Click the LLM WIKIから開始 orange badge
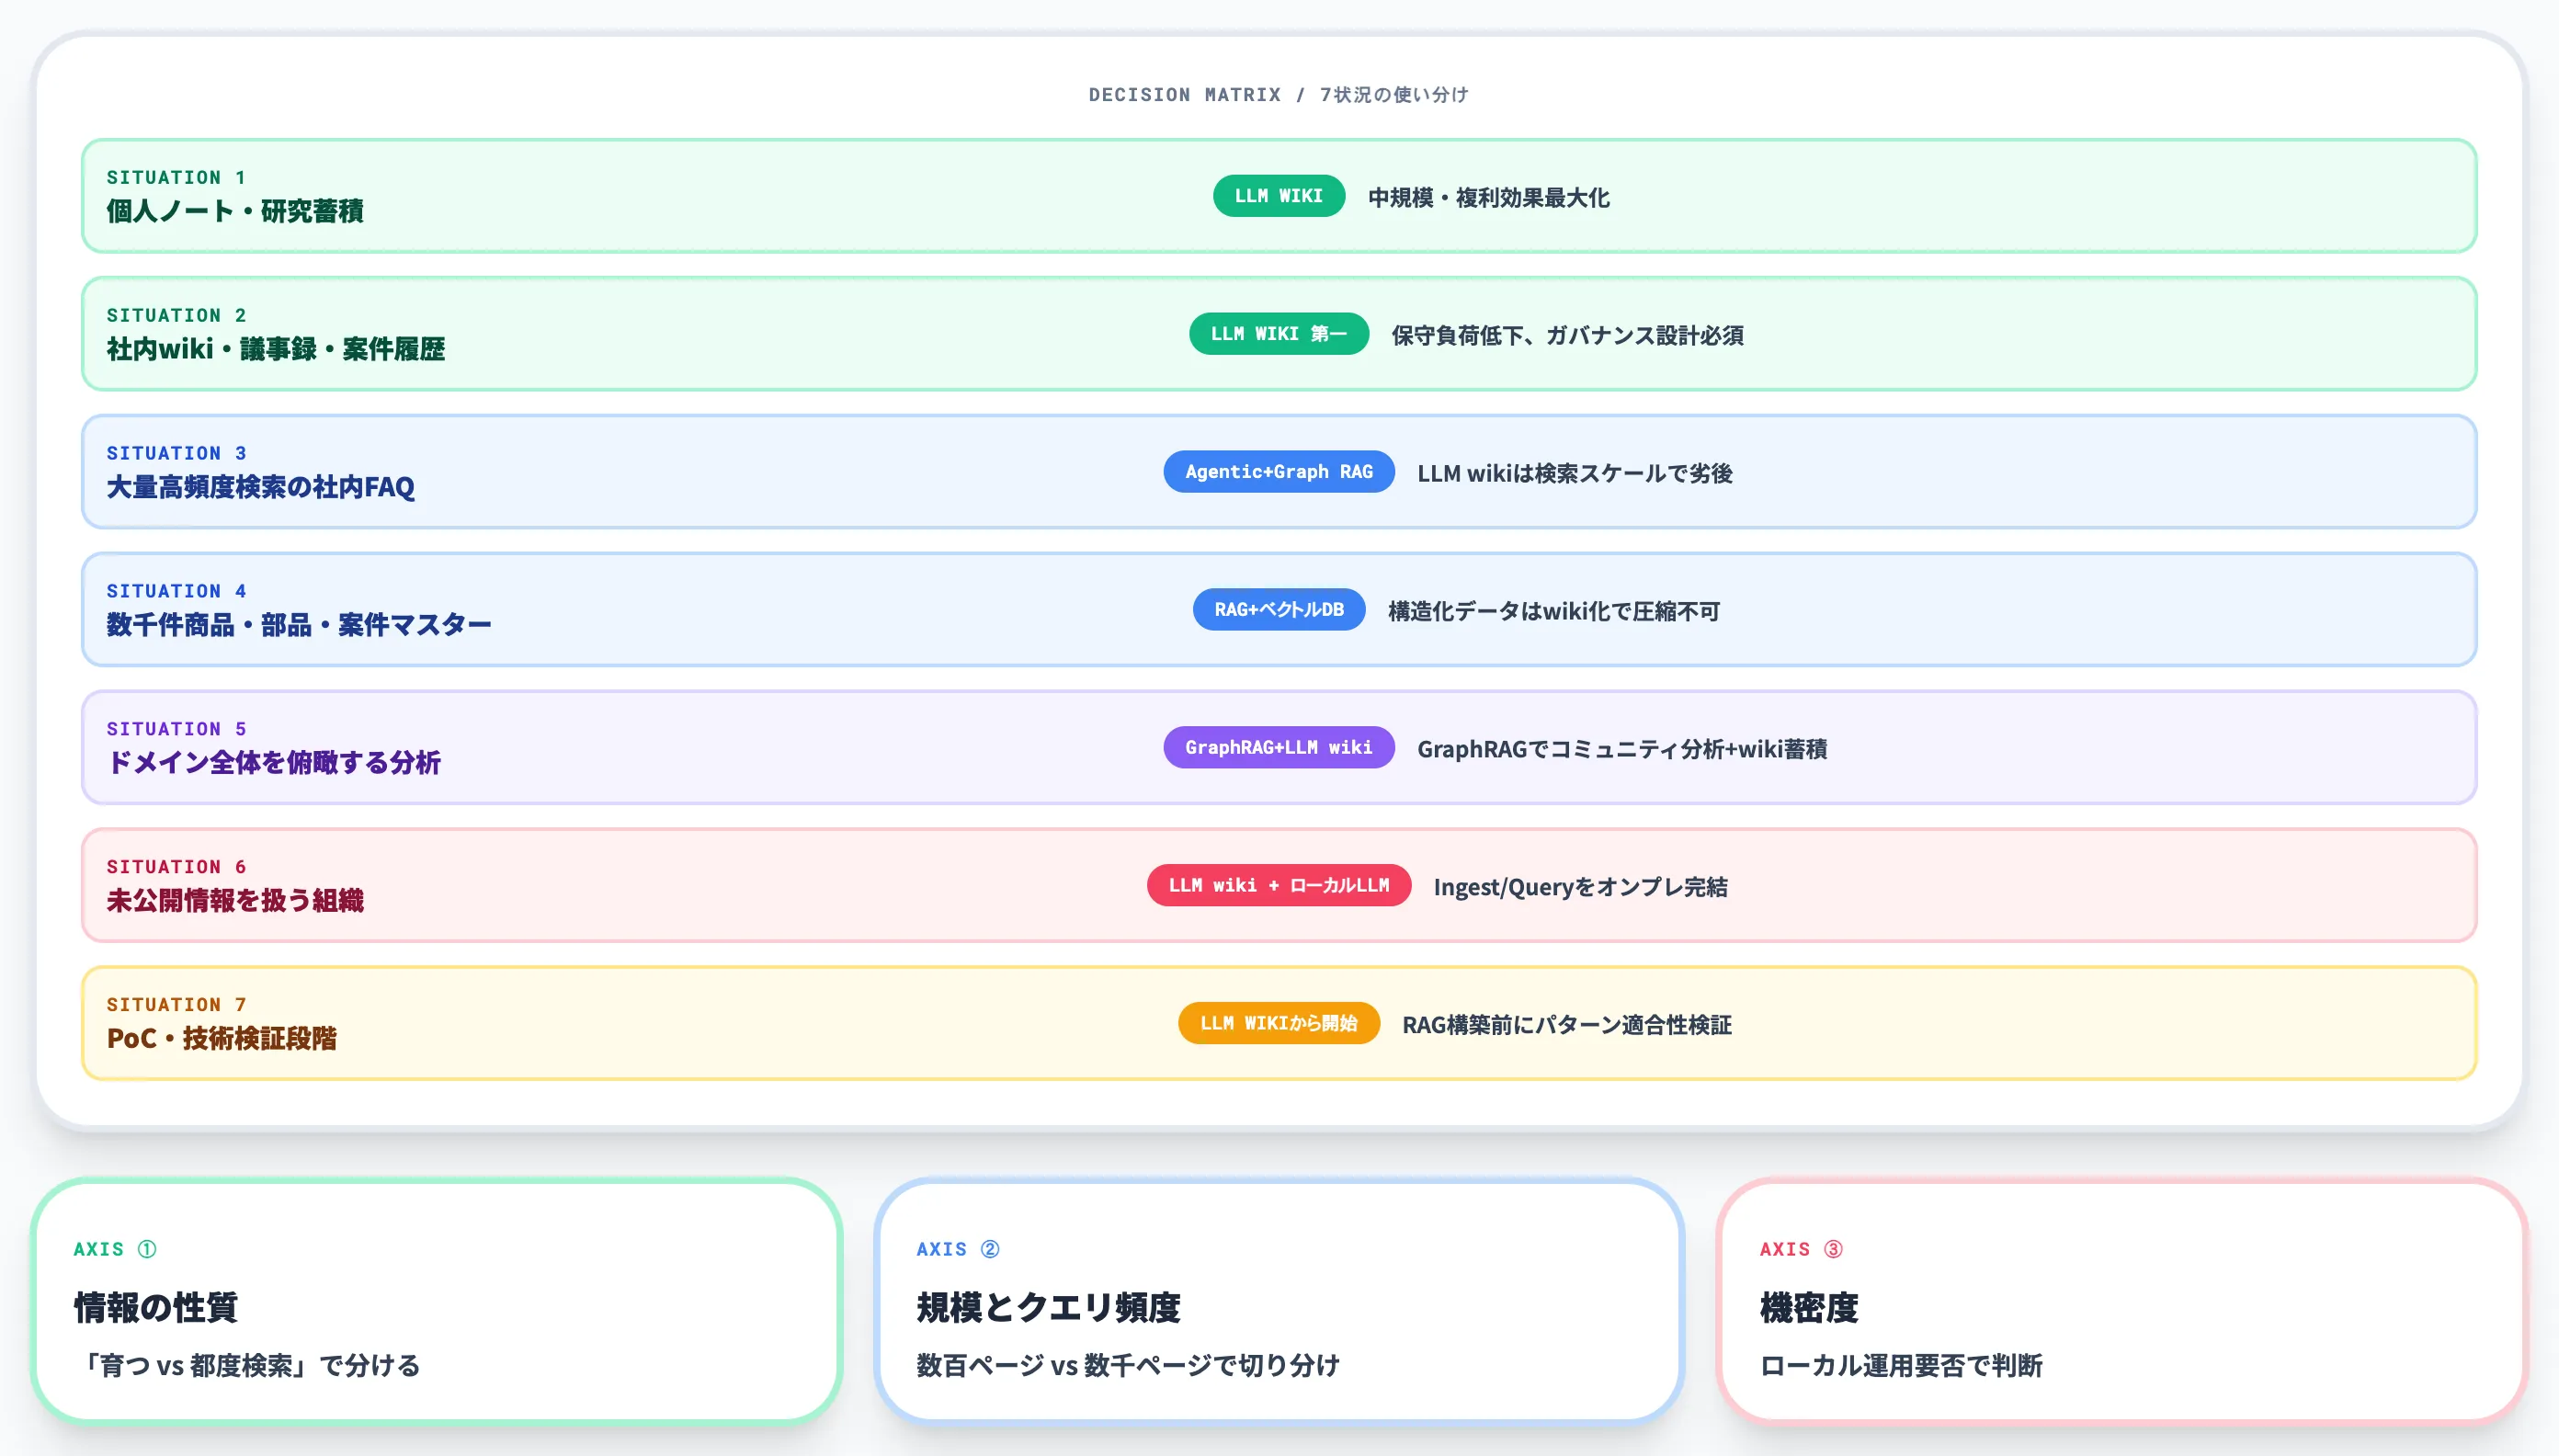This screenshot has height=1456, width=2559. [1278, 1024]
